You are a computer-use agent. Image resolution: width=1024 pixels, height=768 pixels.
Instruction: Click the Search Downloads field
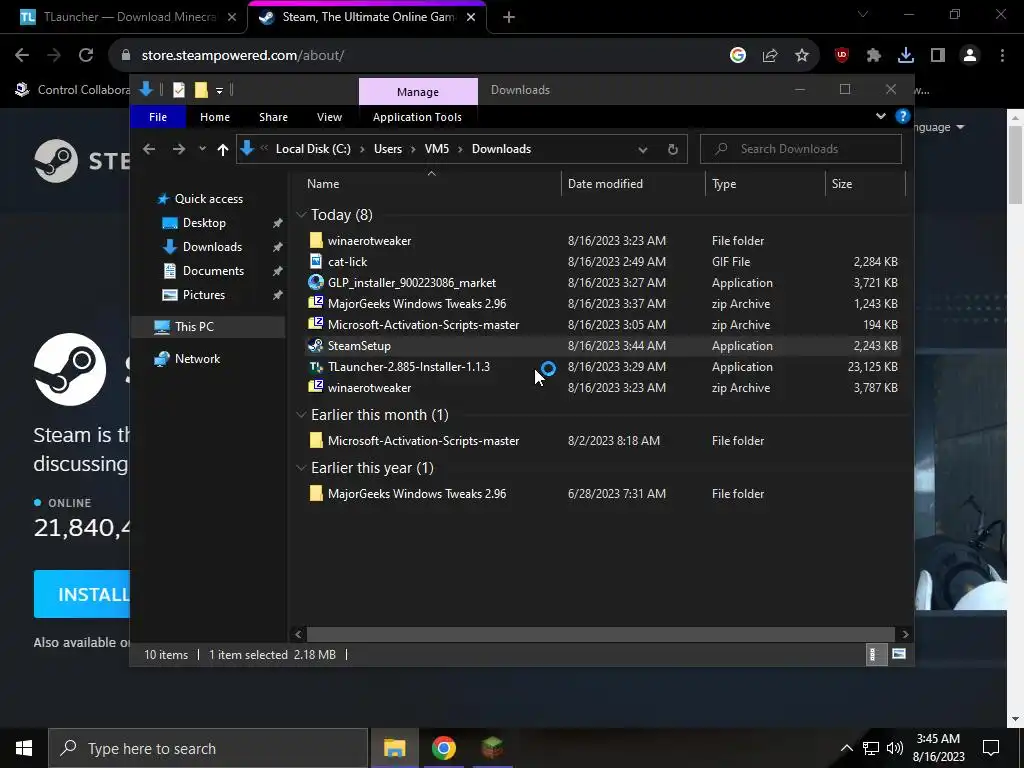(x=801, y=149)
